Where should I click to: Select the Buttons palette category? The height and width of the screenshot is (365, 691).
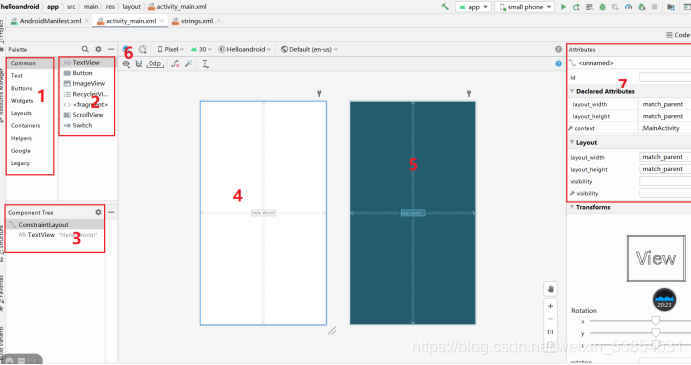click(22, 88)
